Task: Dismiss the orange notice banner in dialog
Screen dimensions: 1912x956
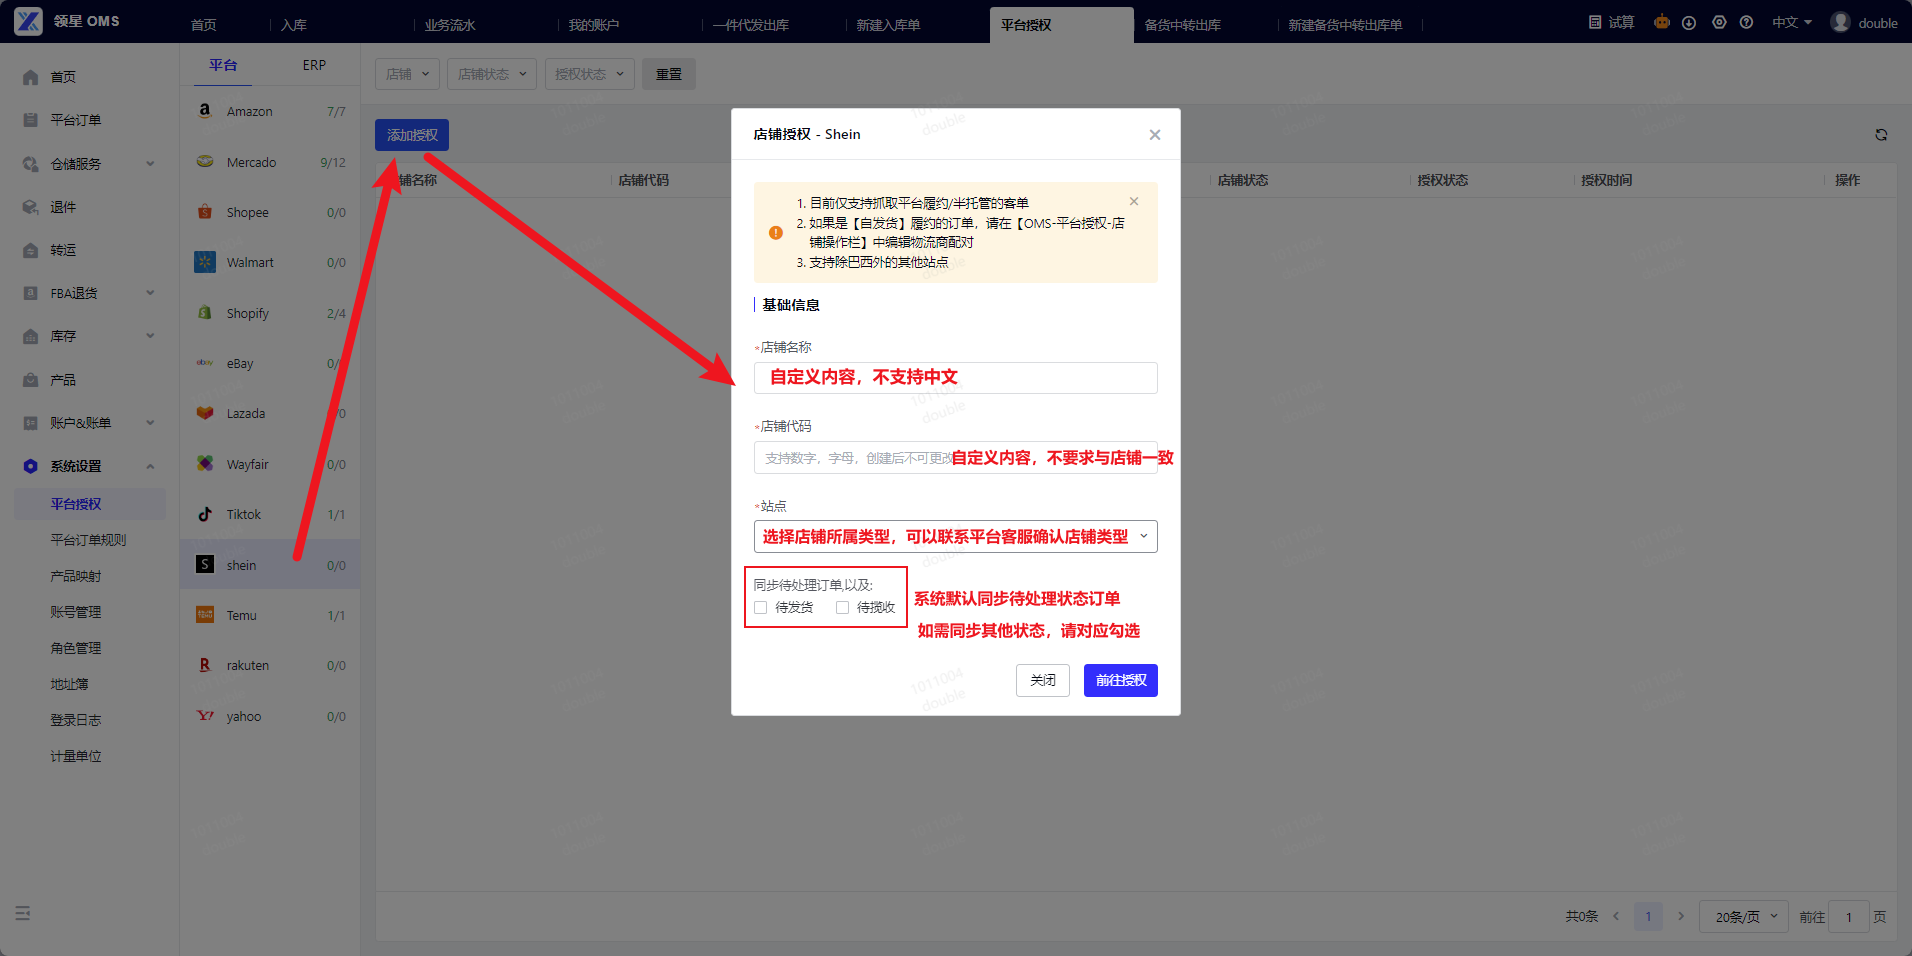Action: click(1134, 201)
